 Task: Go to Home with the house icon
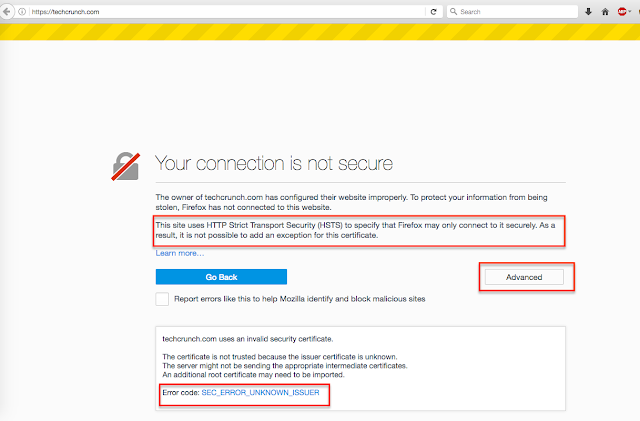click(x=605, y=11)
